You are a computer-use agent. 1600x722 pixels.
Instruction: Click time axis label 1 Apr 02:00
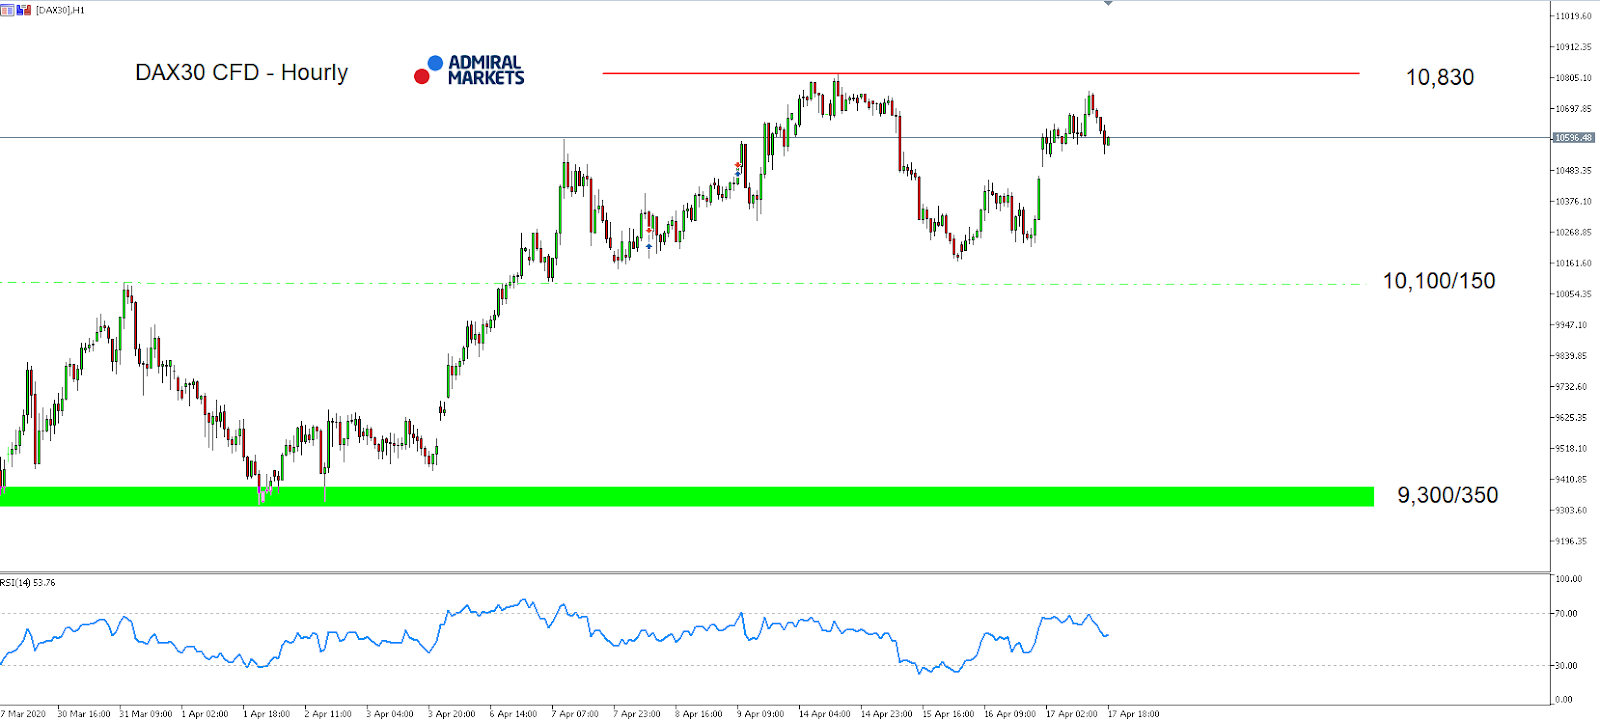[x=205, y=714]
